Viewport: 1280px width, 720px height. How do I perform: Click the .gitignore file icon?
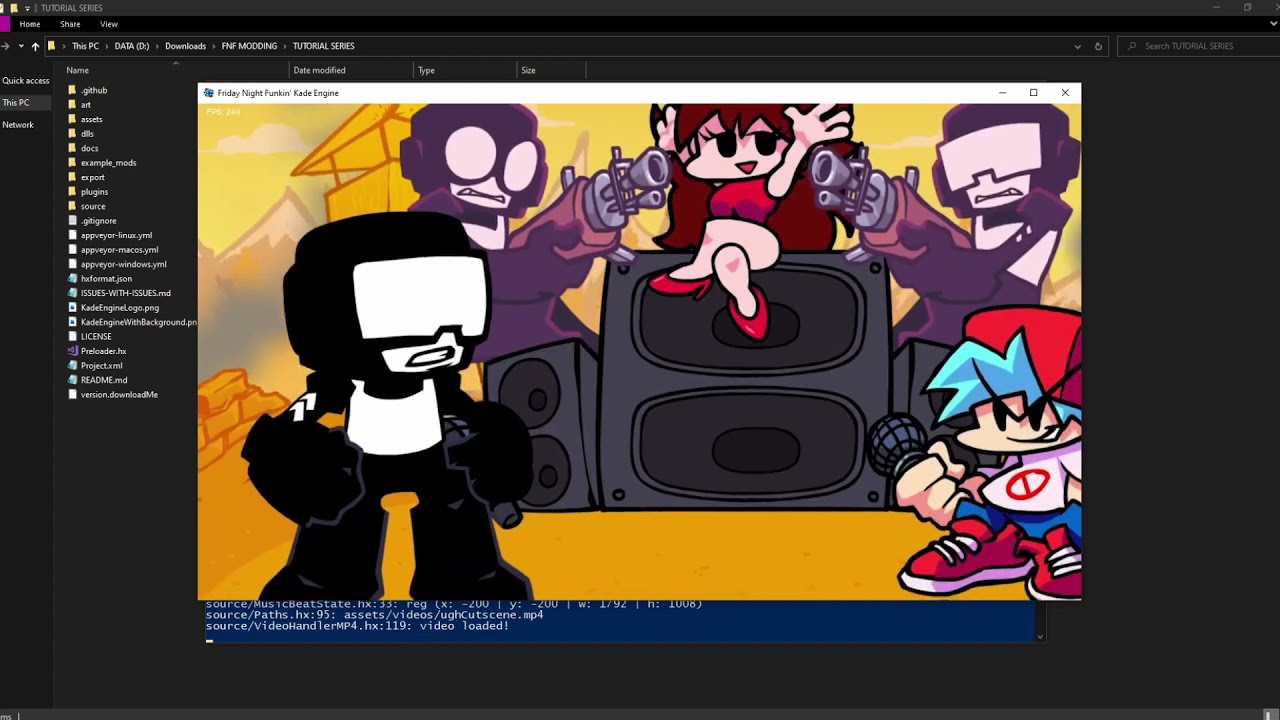(x=72, y=221)
